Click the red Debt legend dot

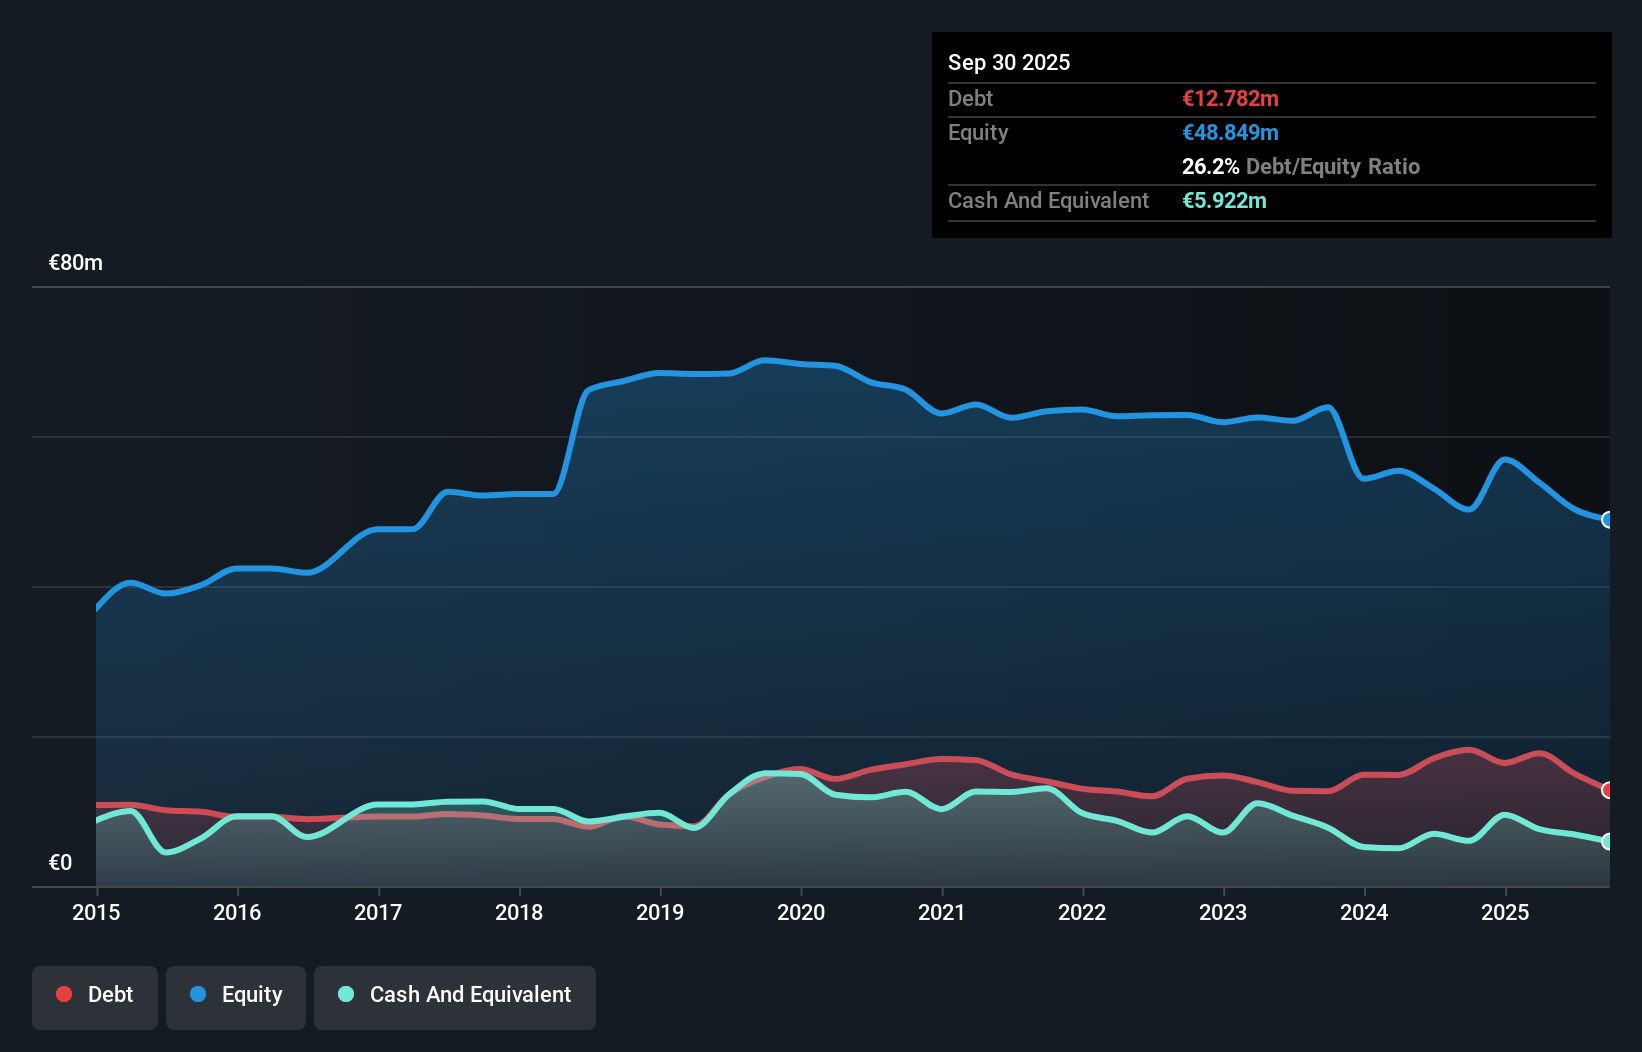click(62, 994)
